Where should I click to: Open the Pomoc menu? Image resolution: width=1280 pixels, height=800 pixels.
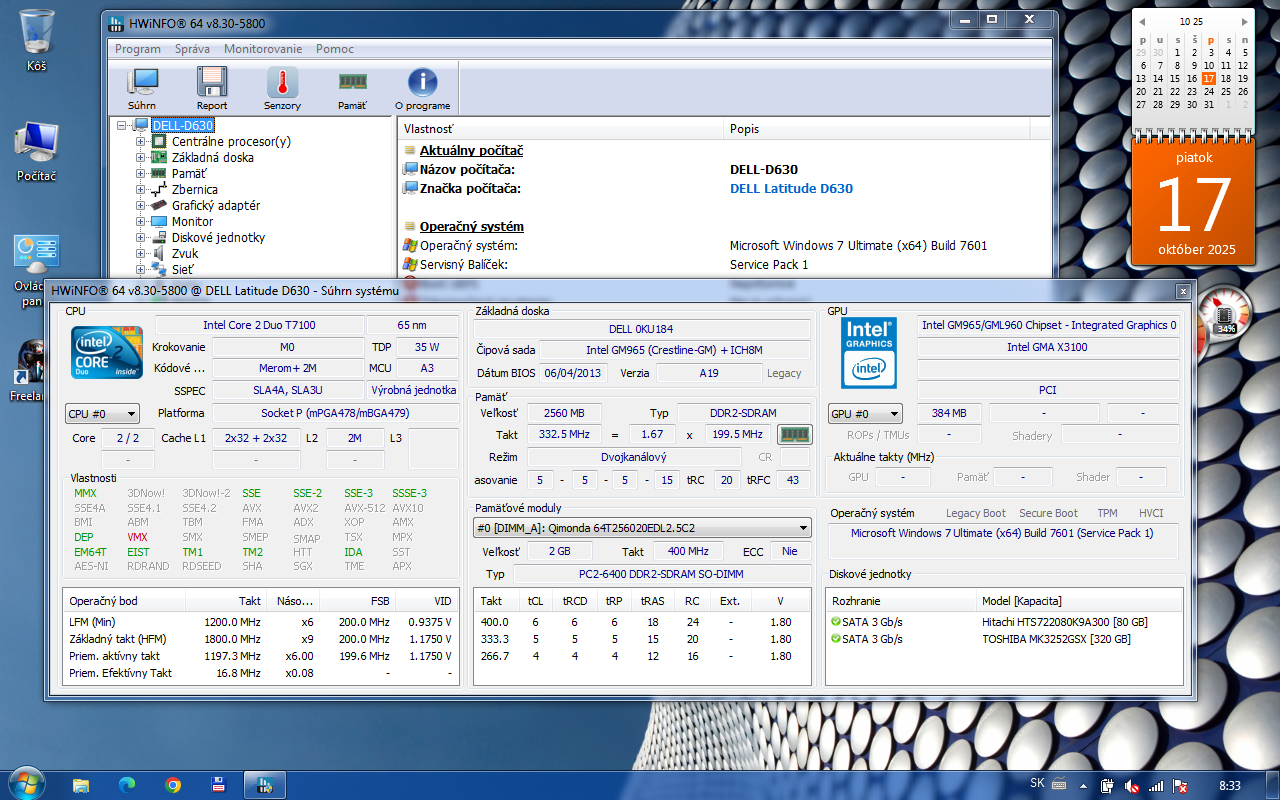click(335, 49)
